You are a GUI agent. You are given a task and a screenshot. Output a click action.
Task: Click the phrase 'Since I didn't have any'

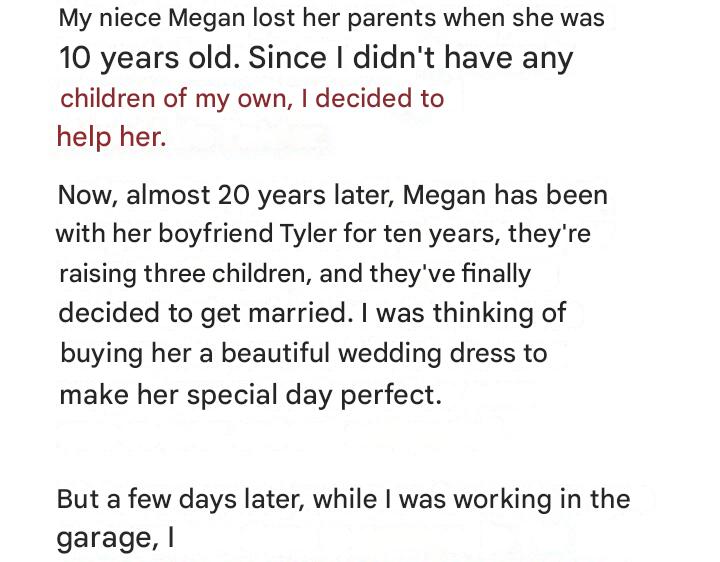point(411,58)
